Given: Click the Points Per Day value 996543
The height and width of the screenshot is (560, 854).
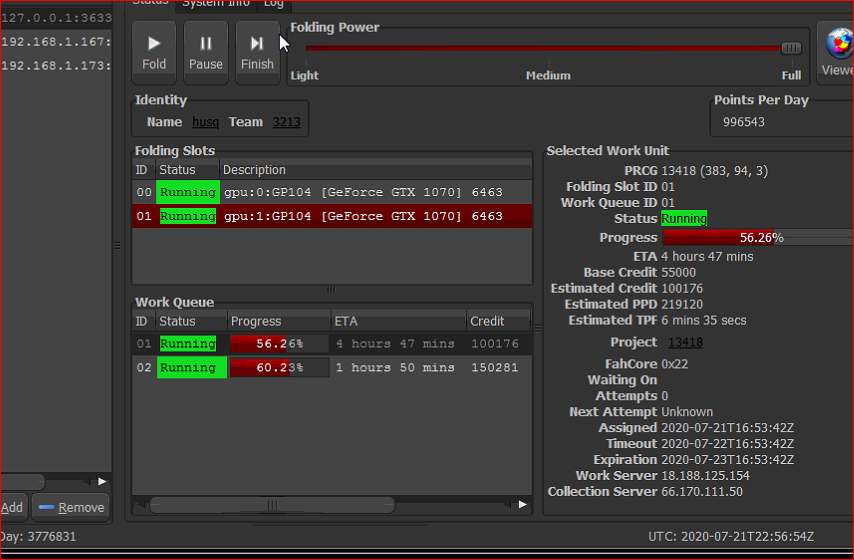Looking at the screenshot, I should click(743, 122).
